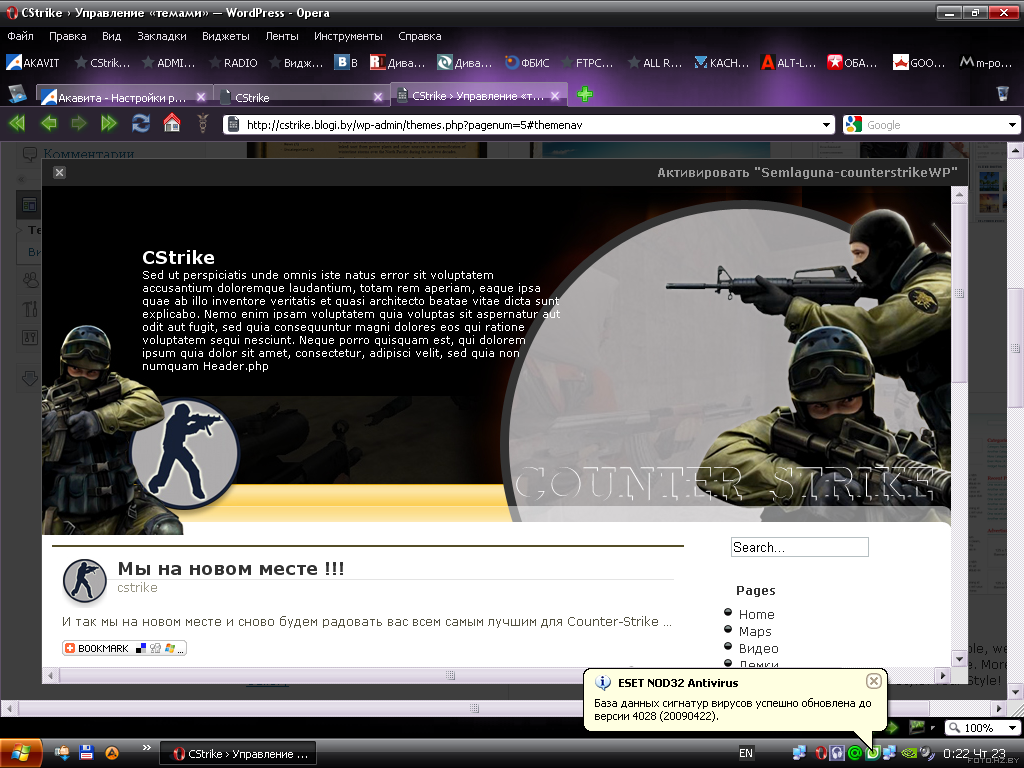This screenshot has width=1024, height=768.
Task: Click the preview's horizontal scrollbar right arrow
Action: [942, 675]
